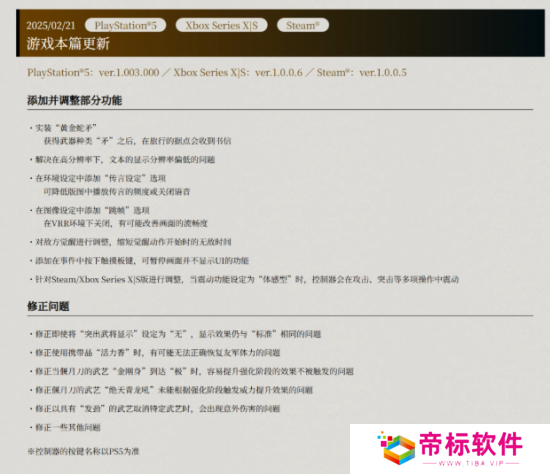This screenshot has width=550, height=474.
Task: Click the 实装"黄金蛇矛" bullet line
Action: 63,128
